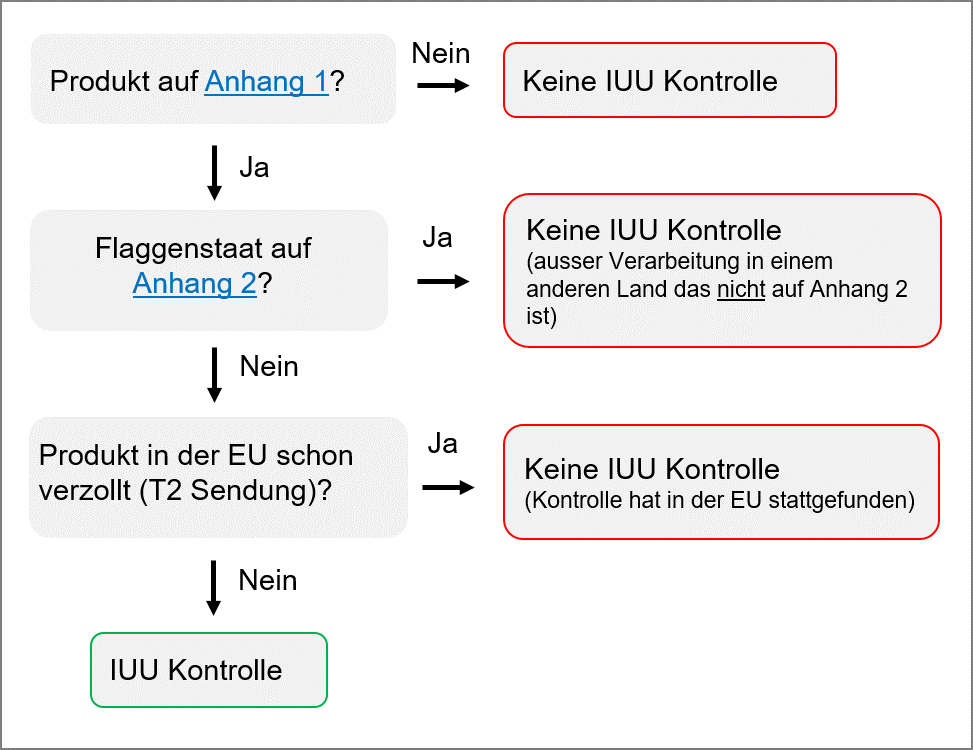
Task: Click the right arrow beside the T2 Sendung box
Action: click(x=447, y=488)
